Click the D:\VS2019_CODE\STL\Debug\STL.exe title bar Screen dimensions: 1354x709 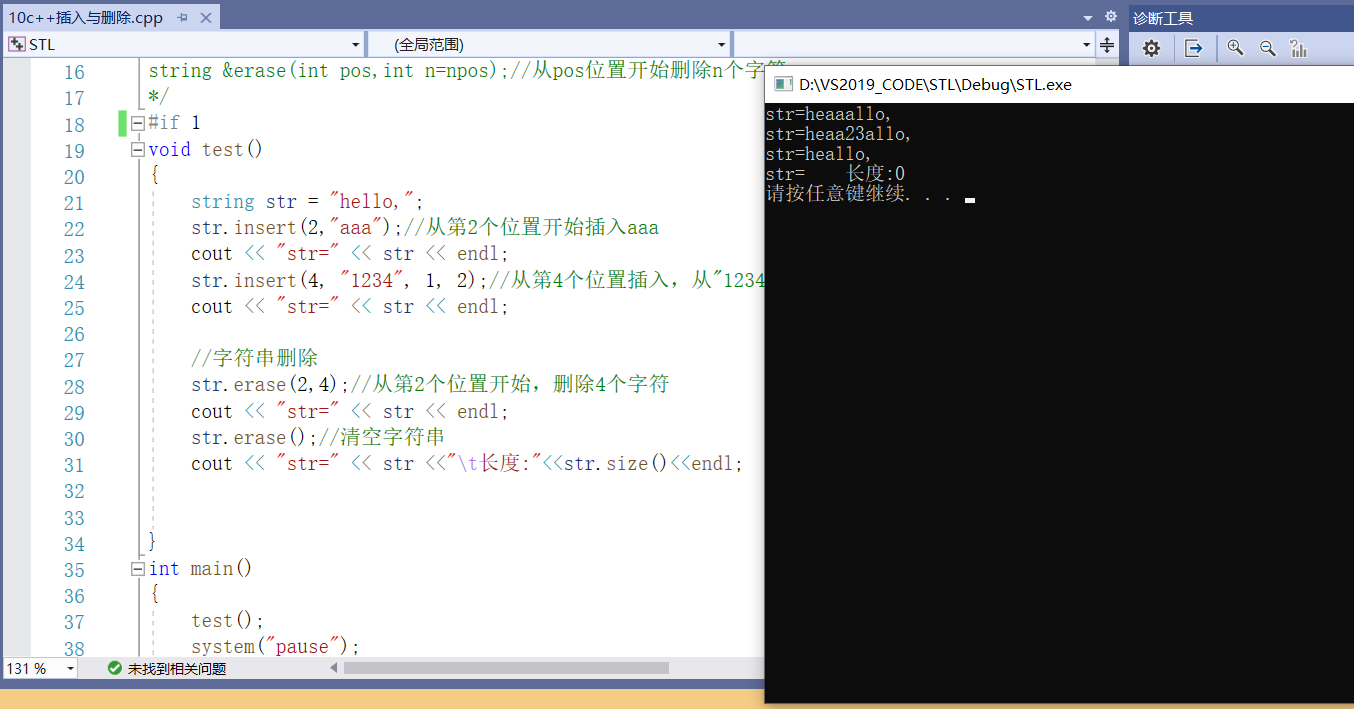tap(935, 85)
